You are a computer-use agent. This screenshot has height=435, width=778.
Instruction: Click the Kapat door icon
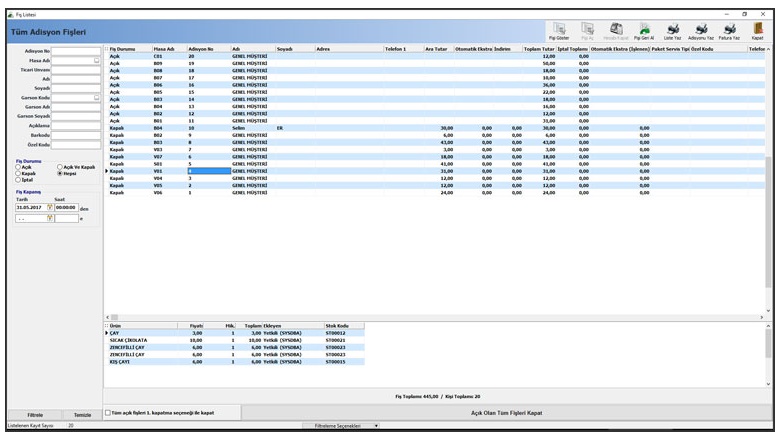coord(757,30)
